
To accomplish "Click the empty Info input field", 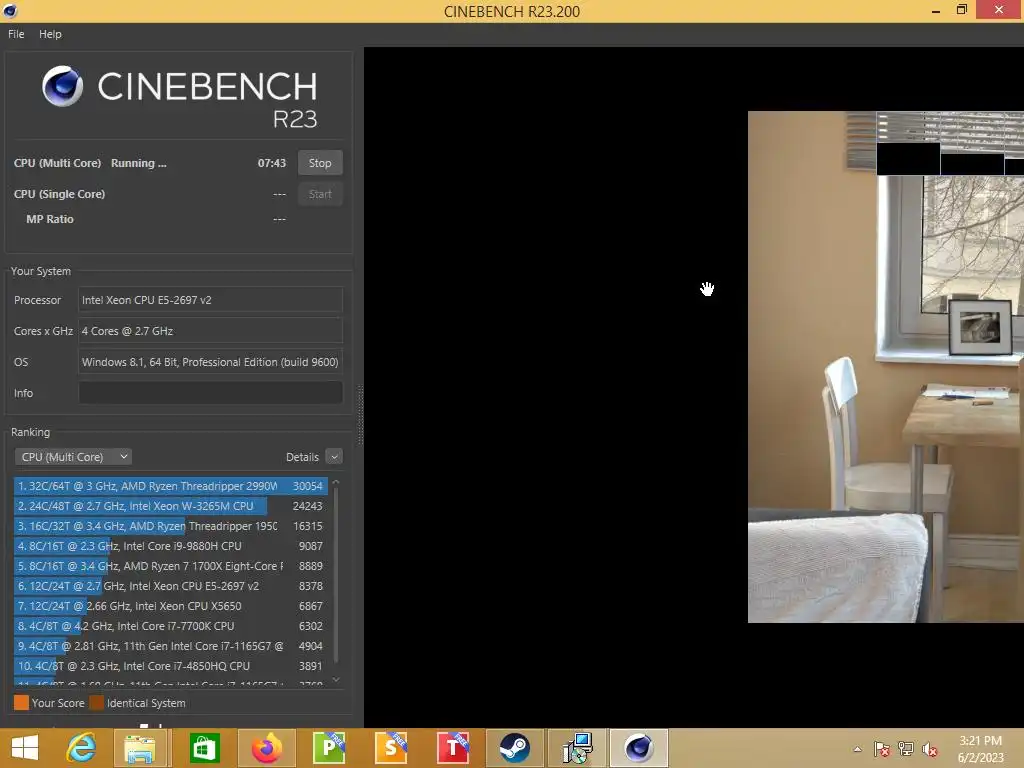I will tap(210, 392).
